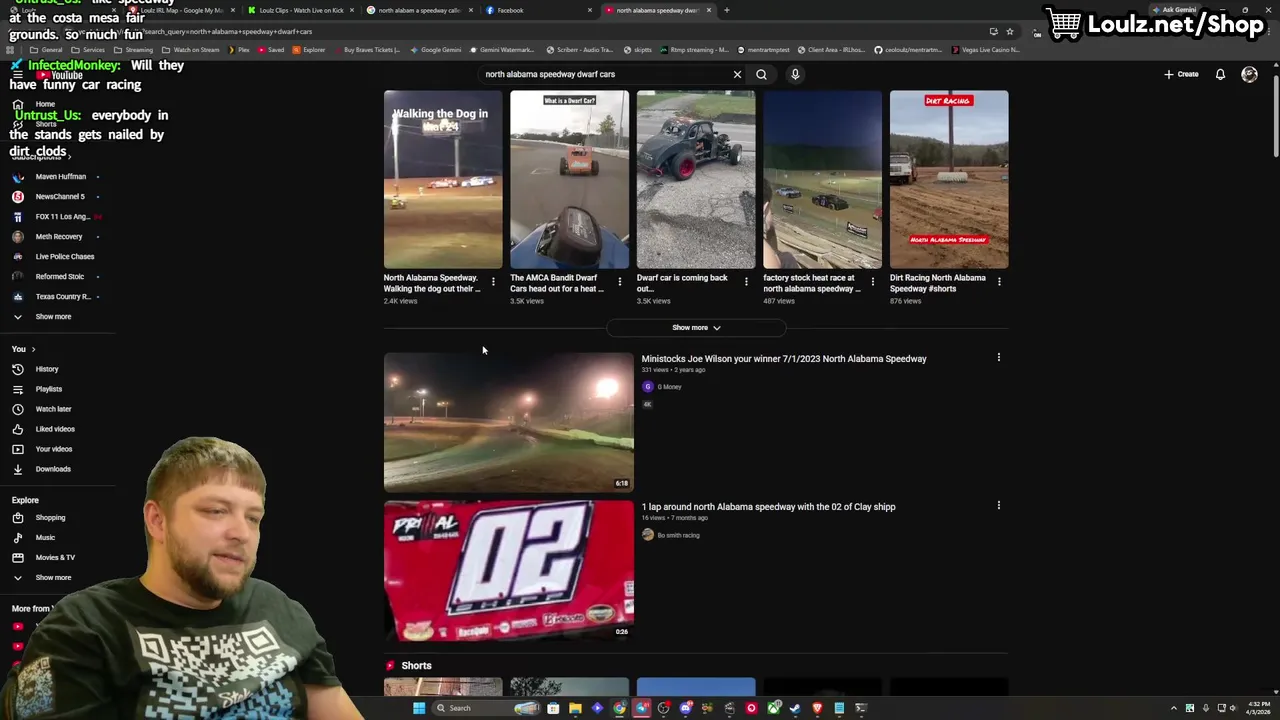Open menu for factory stock heat race Short
The image size is (1280, 720).
point(872,282)
